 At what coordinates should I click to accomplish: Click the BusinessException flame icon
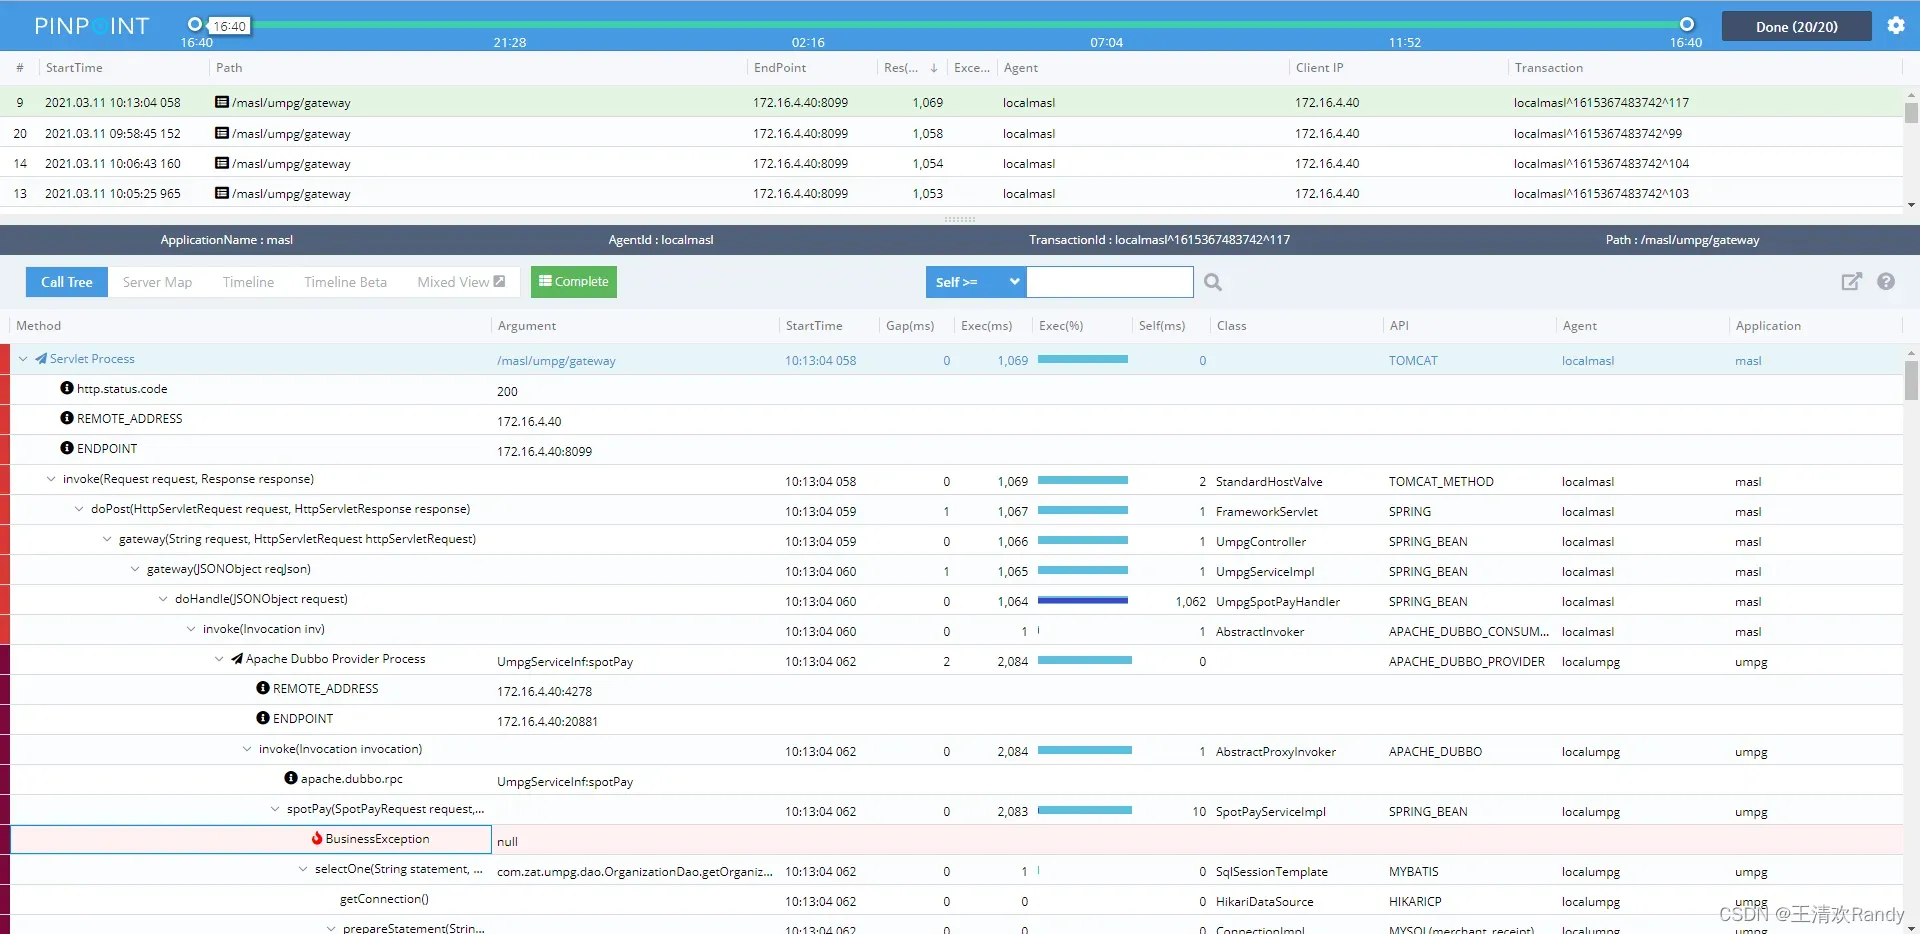(317, 838)
